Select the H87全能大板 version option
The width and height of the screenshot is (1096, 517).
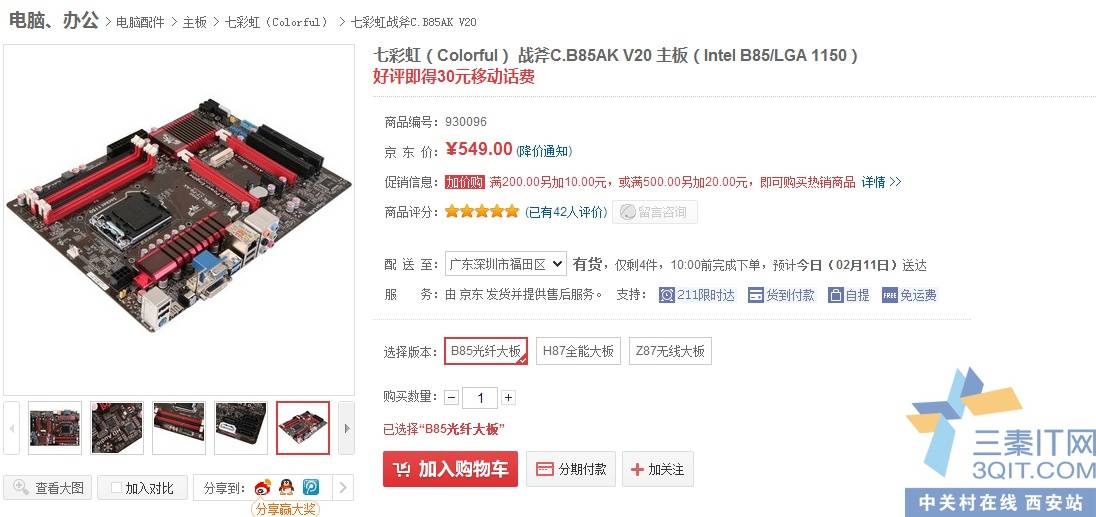tap(578, 351)
